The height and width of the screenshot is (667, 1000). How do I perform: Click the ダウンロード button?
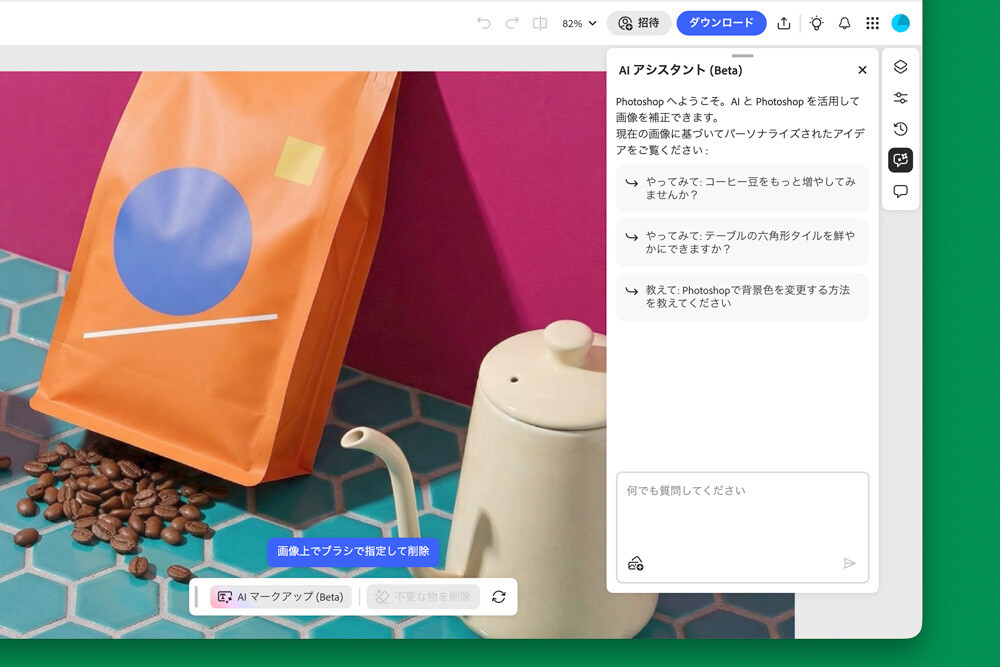(721, 22)
